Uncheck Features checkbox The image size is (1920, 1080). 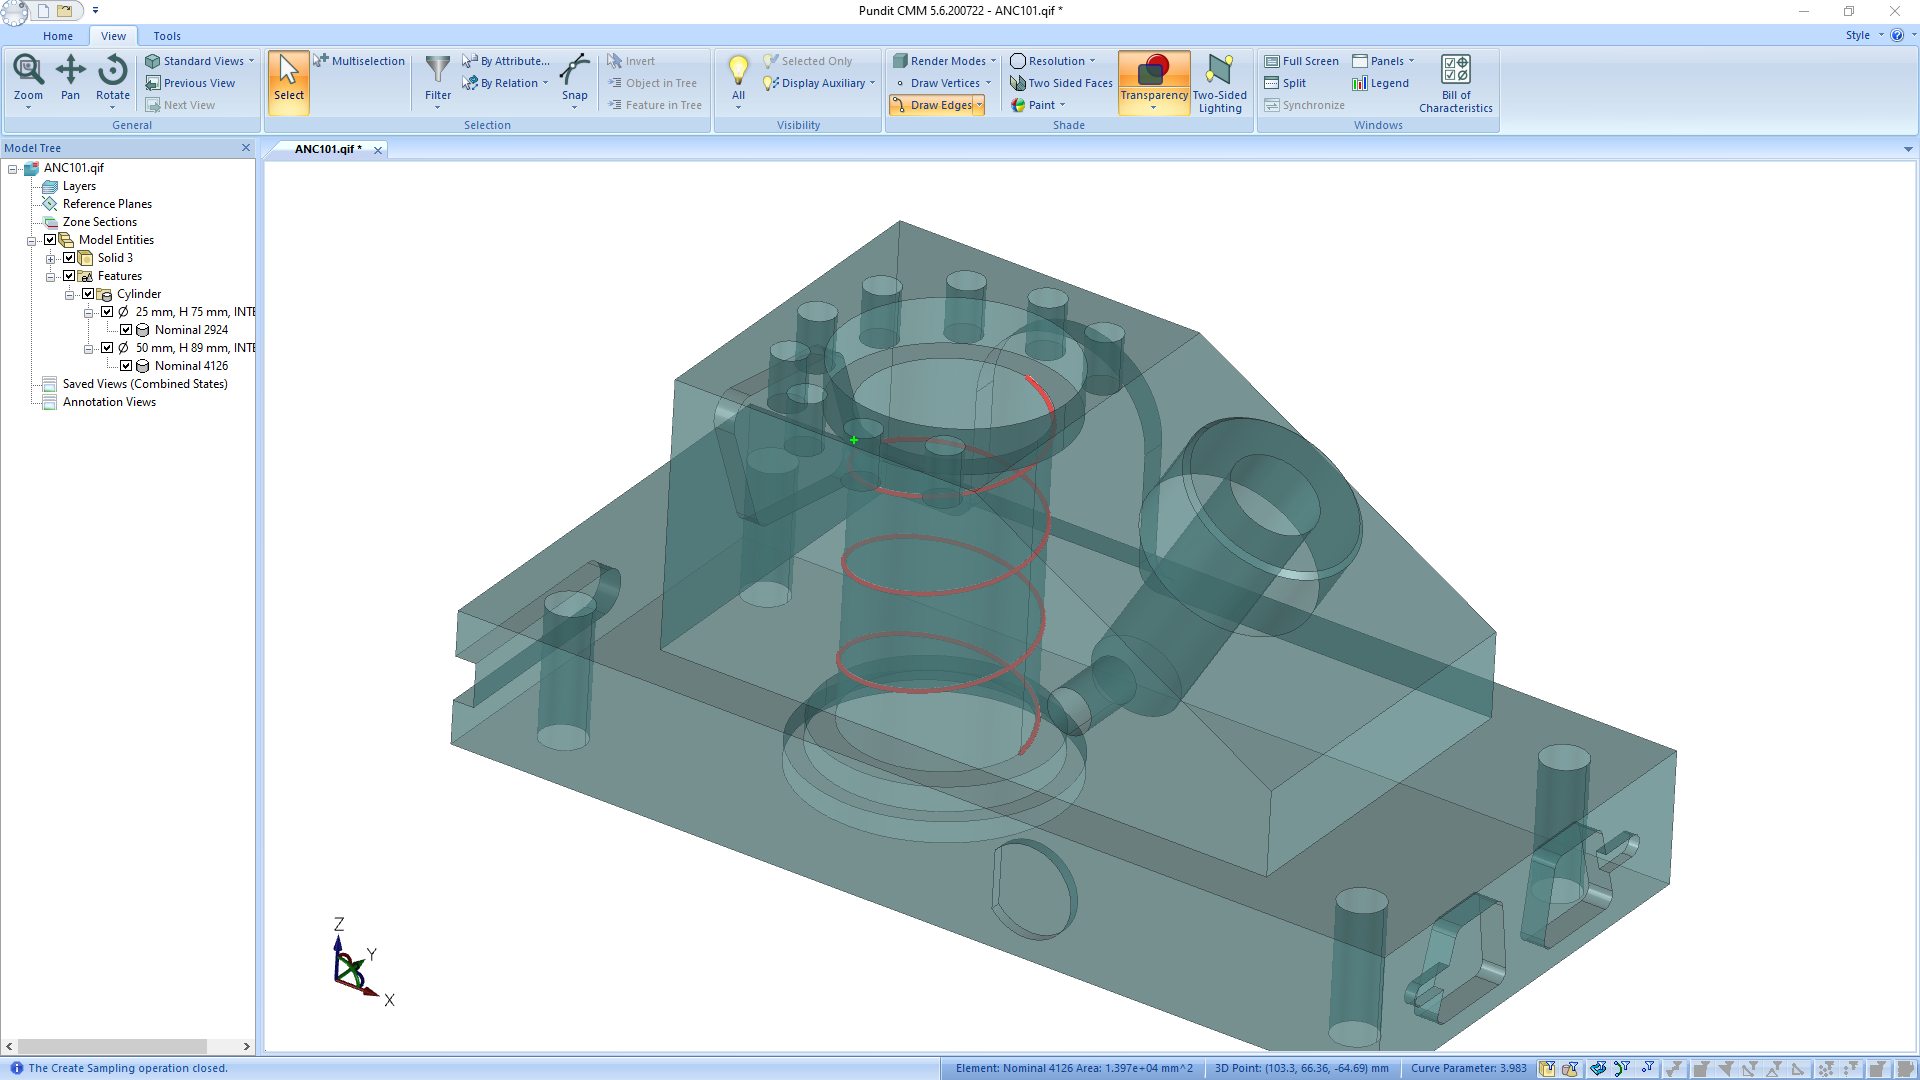[69, 276]
